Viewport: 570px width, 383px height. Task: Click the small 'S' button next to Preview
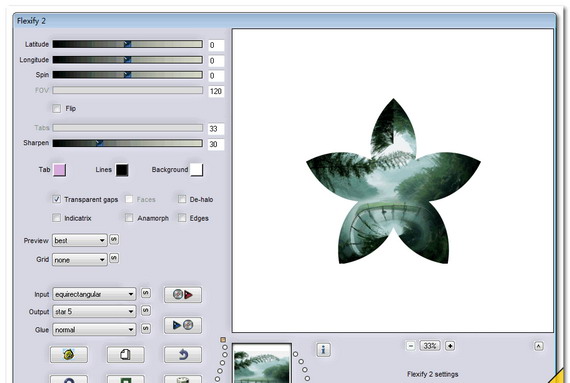coord(114,239)
